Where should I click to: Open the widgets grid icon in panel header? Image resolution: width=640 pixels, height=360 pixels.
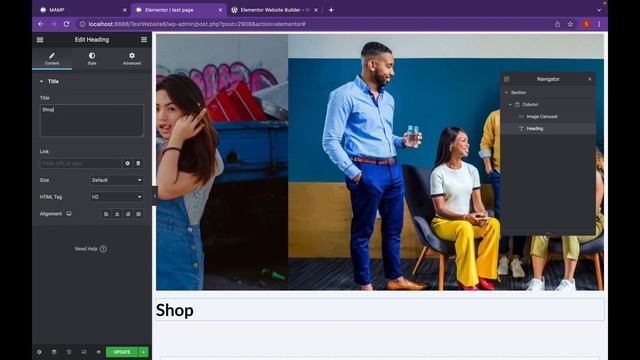tap(144, 40)
